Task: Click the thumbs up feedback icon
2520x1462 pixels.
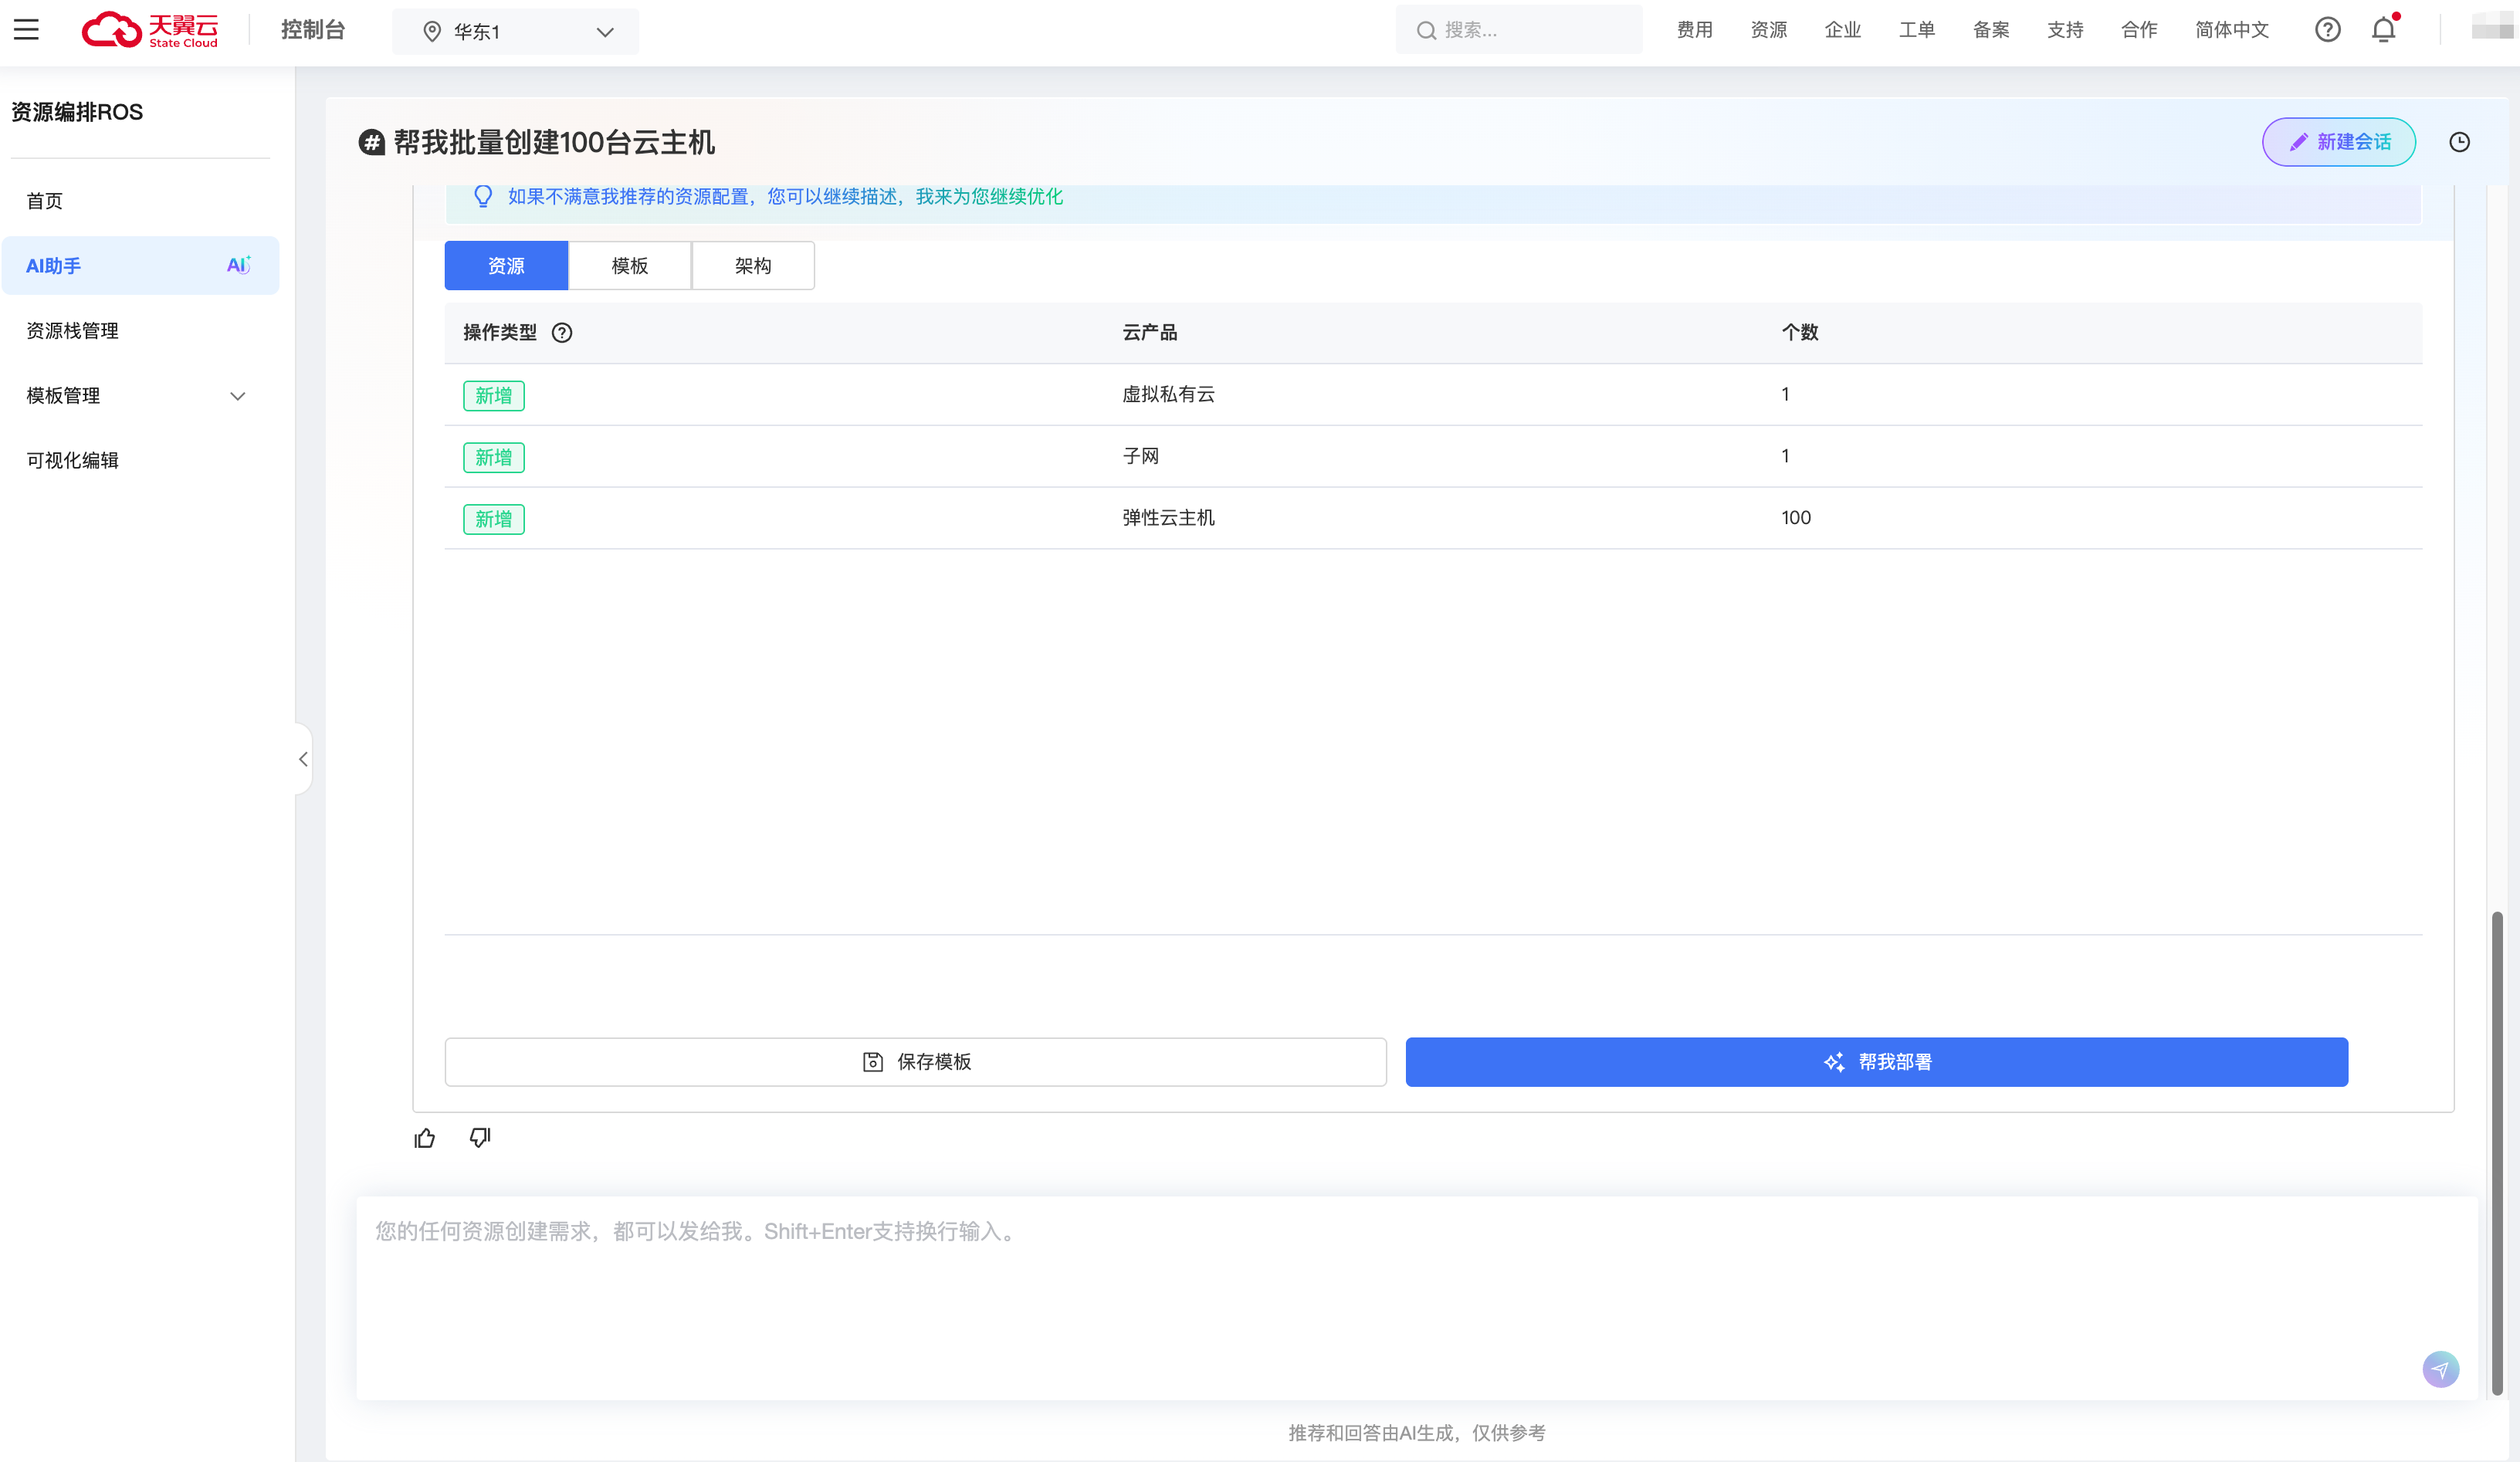Action: pyautogui.click(x=425, y=1138)
